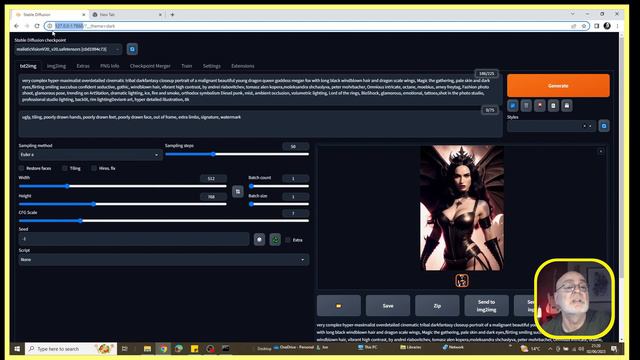The image size is (640, 360).
Task: Bookmark this page with the star icon
Action: (584, 26)
